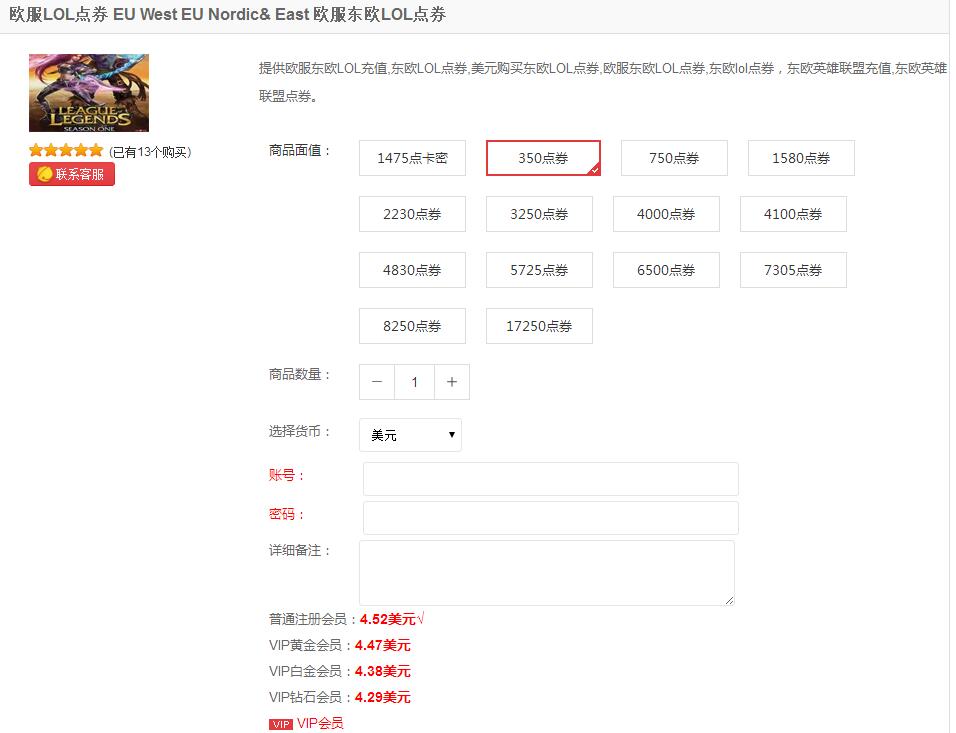
Task: Click the 详细备注 remarks text area
Action: click(547, 573)
